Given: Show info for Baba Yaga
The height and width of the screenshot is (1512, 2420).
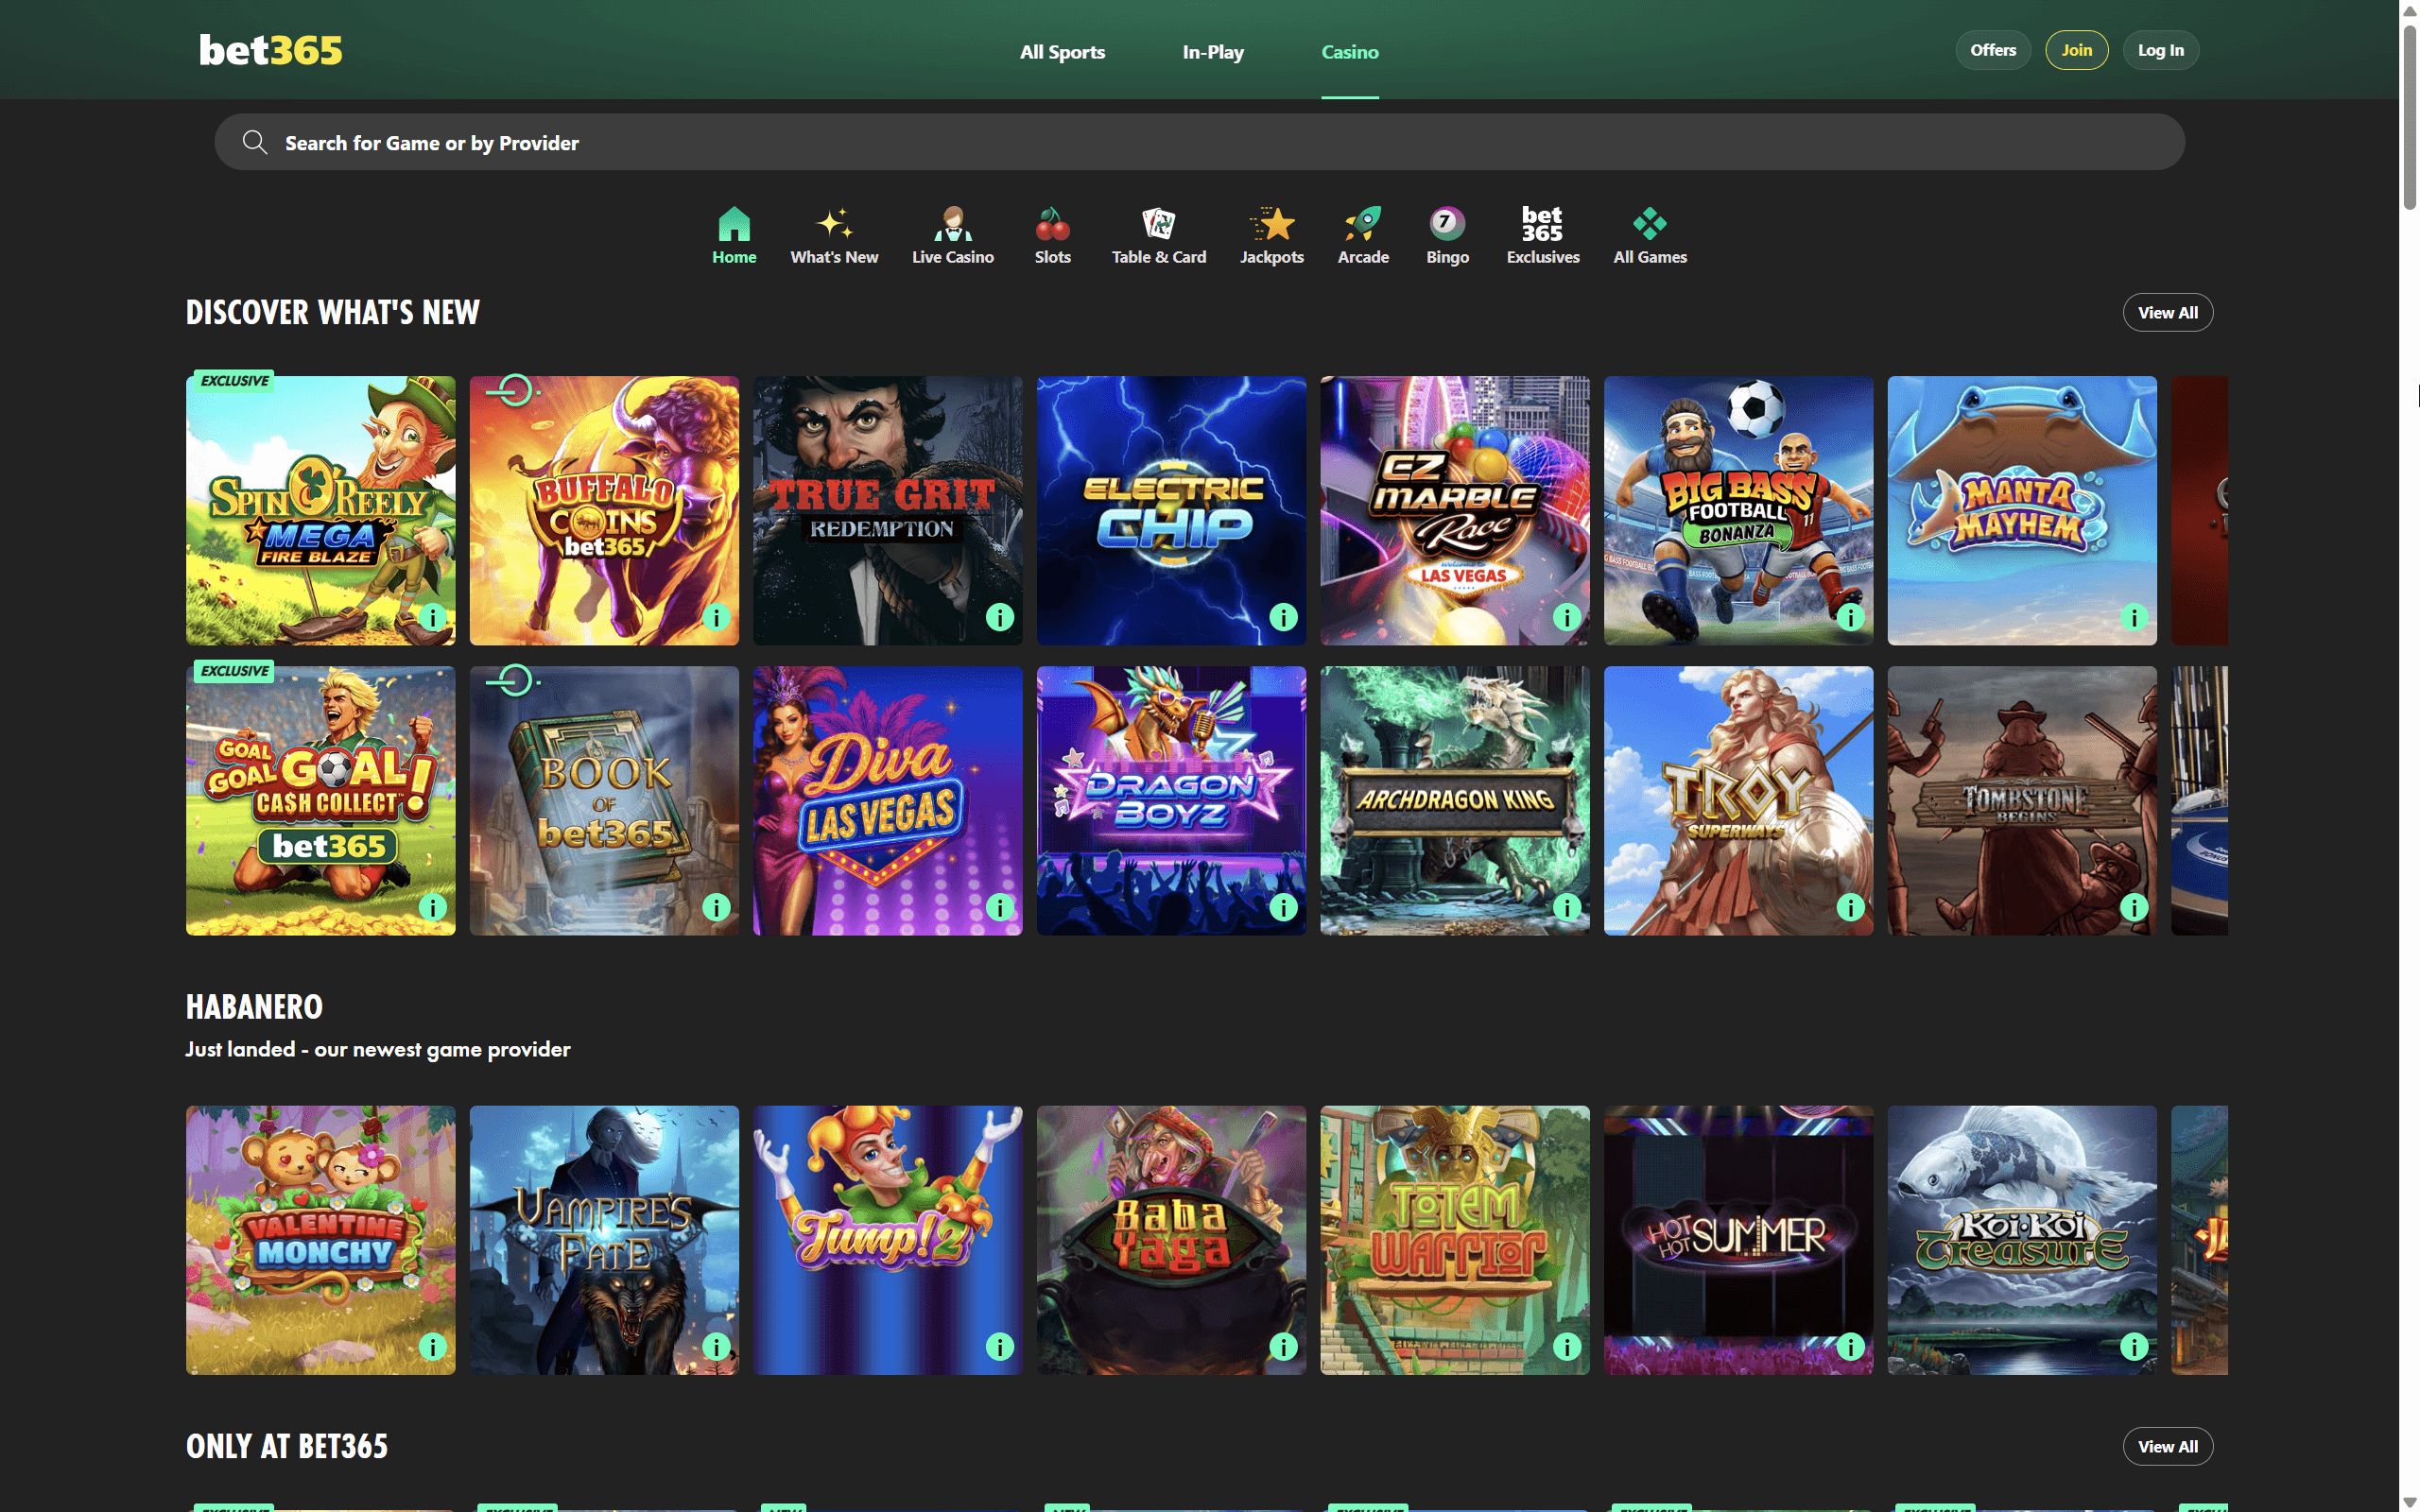Looking at the screenshot, I should [1283, 1346].
